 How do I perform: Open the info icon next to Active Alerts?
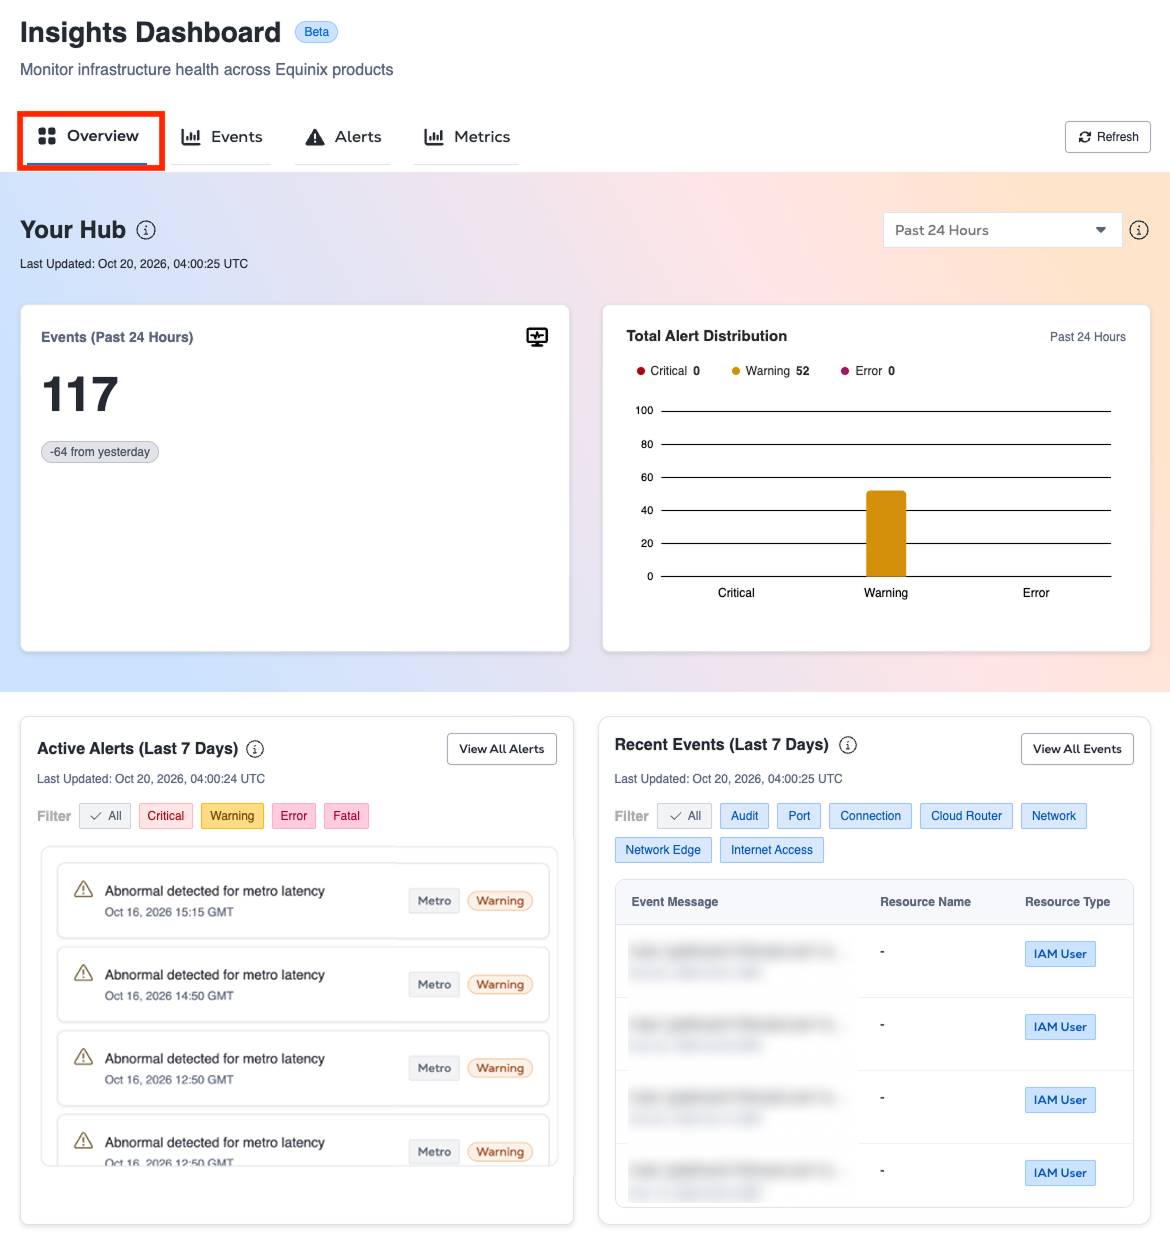coord(255,749)
